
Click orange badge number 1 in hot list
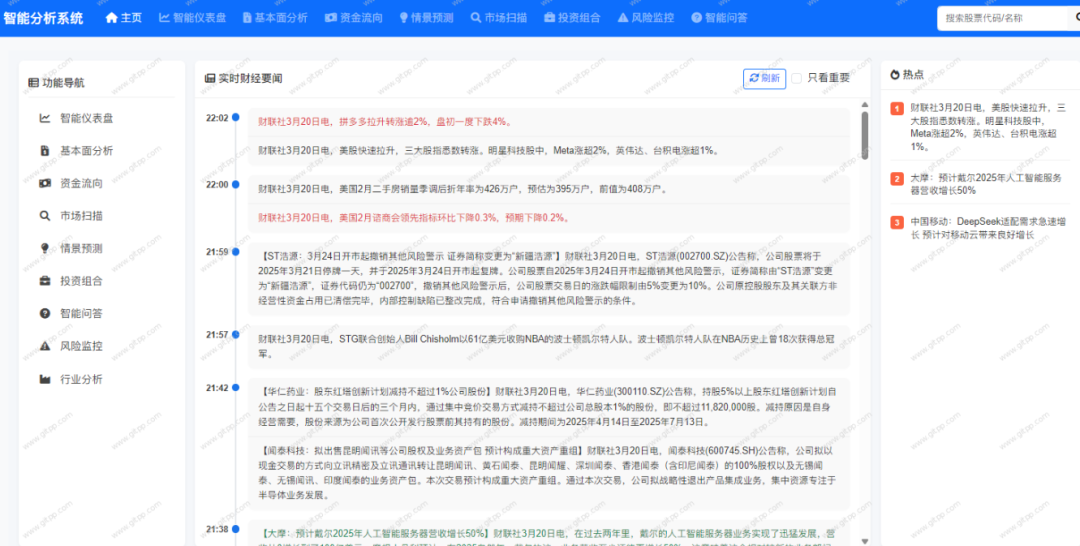[897, 109]
